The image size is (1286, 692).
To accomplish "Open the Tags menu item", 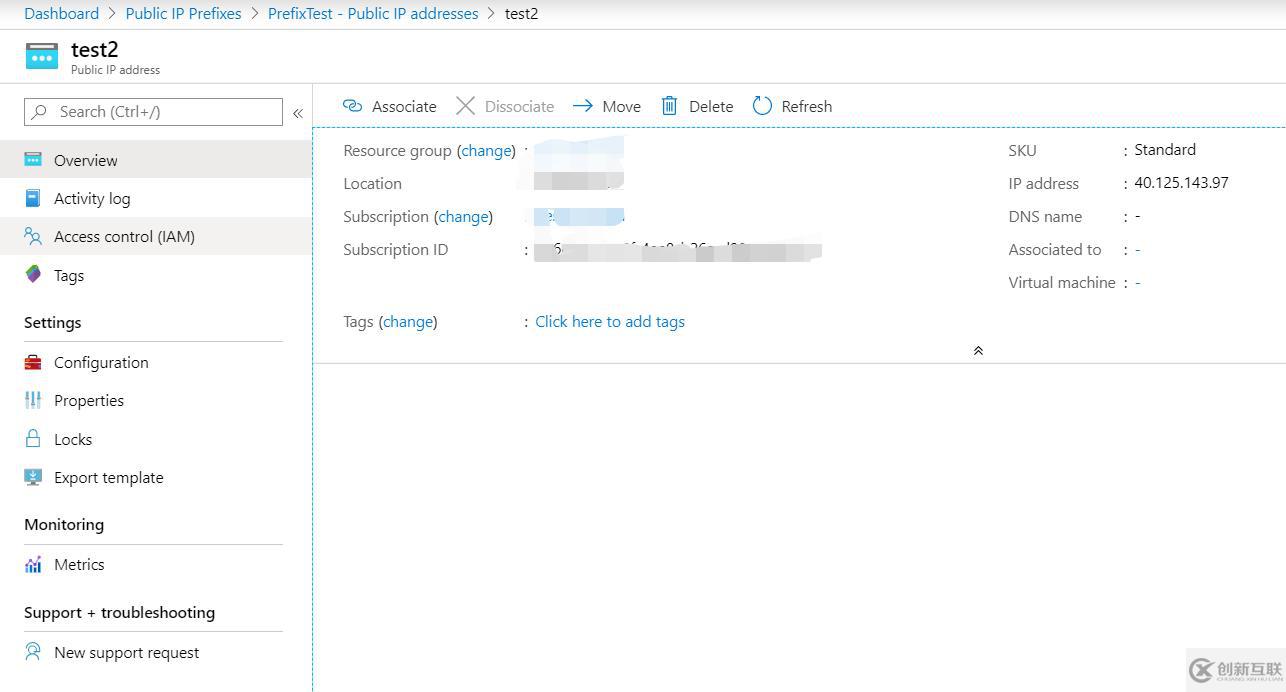I will tap(156, 275).
